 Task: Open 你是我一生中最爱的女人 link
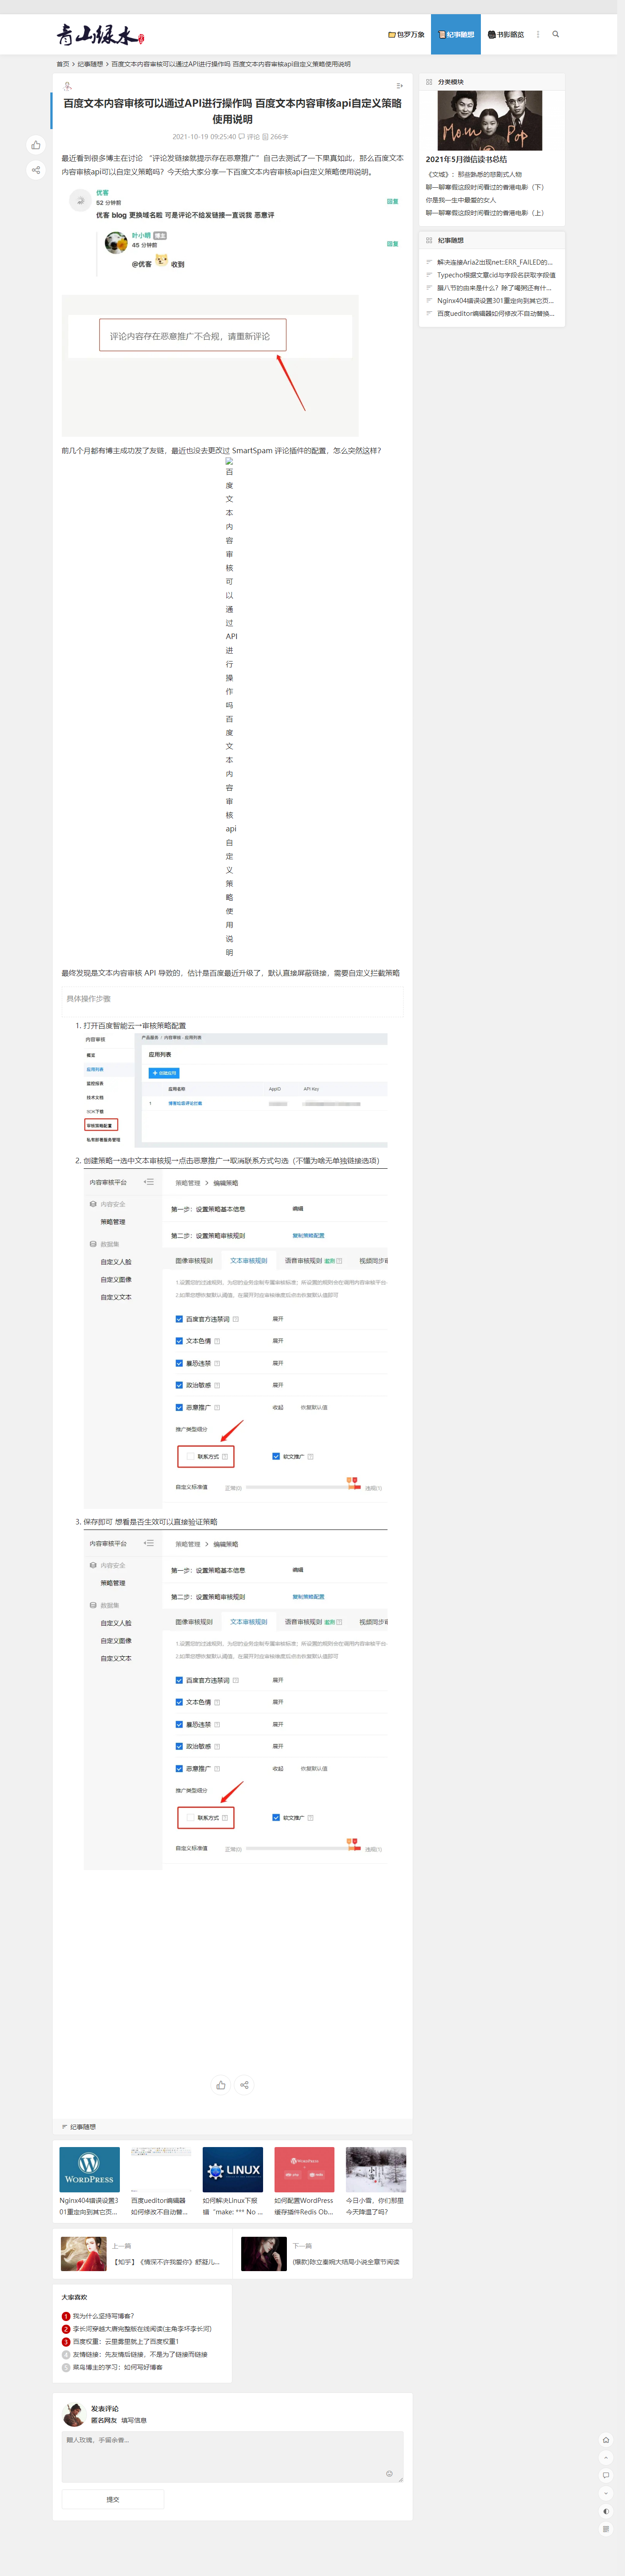(x=461, y=200)
